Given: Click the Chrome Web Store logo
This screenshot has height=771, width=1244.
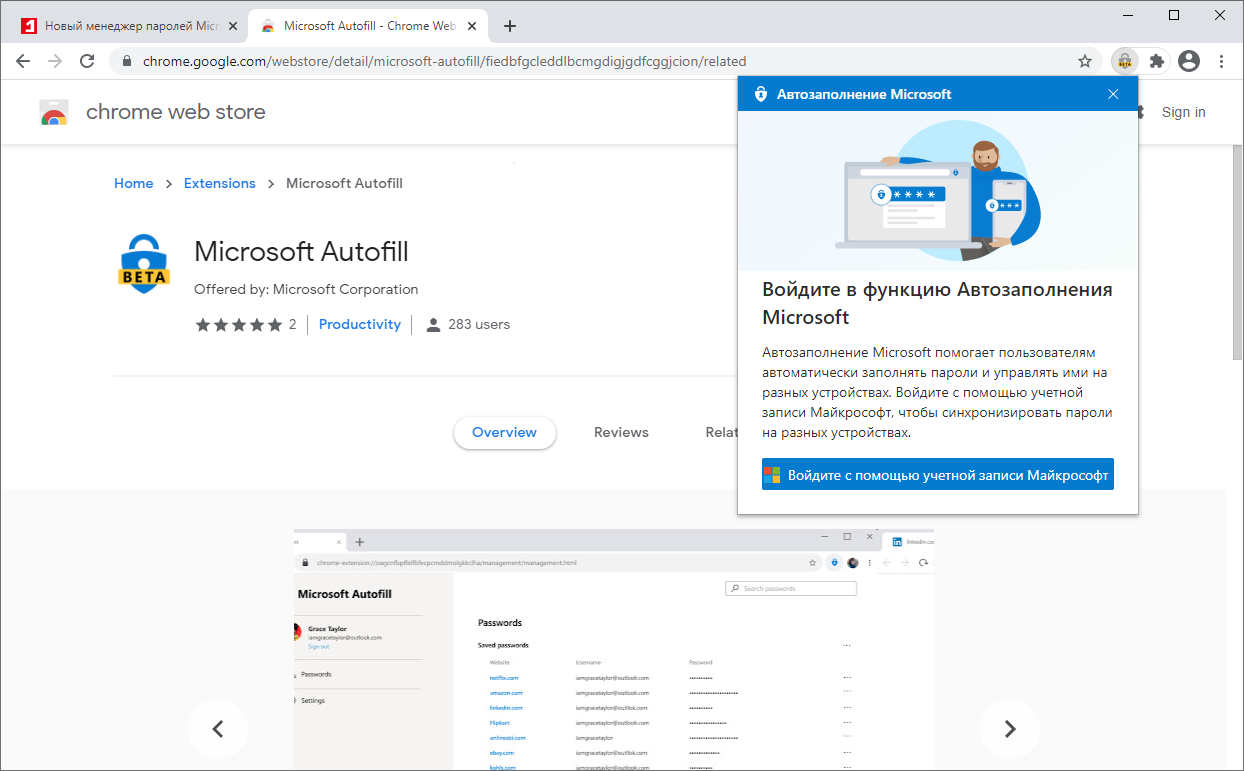Looking at the screenshot, I should tap(54, 112).
